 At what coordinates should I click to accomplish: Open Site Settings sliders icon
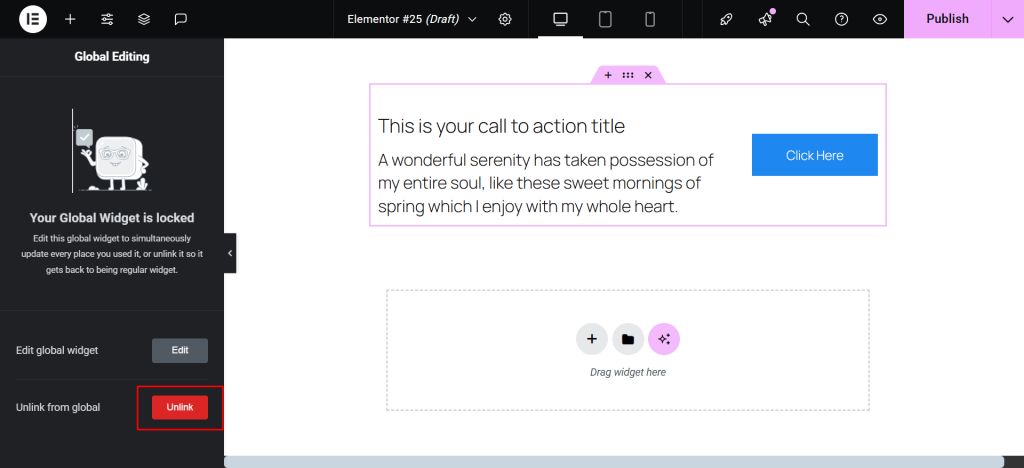pyautogui.click(x=107, y=19)
